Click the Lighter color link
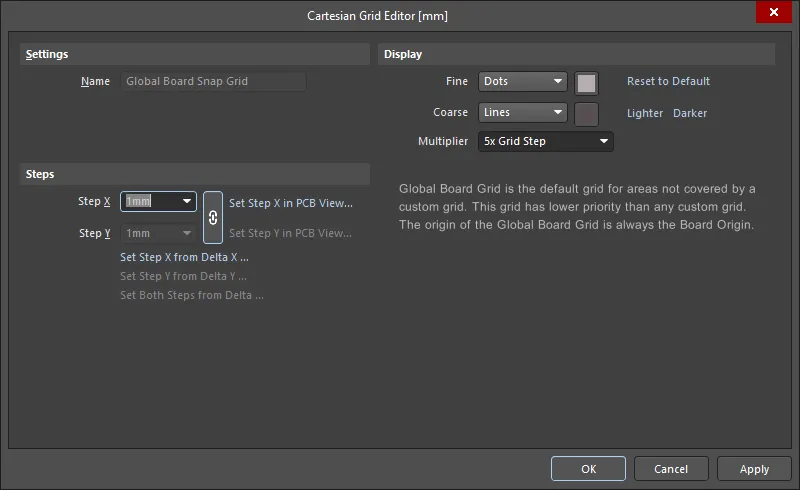Image resolution: width=800 pixels, height=490 pixels. click(x=645, y=113)
